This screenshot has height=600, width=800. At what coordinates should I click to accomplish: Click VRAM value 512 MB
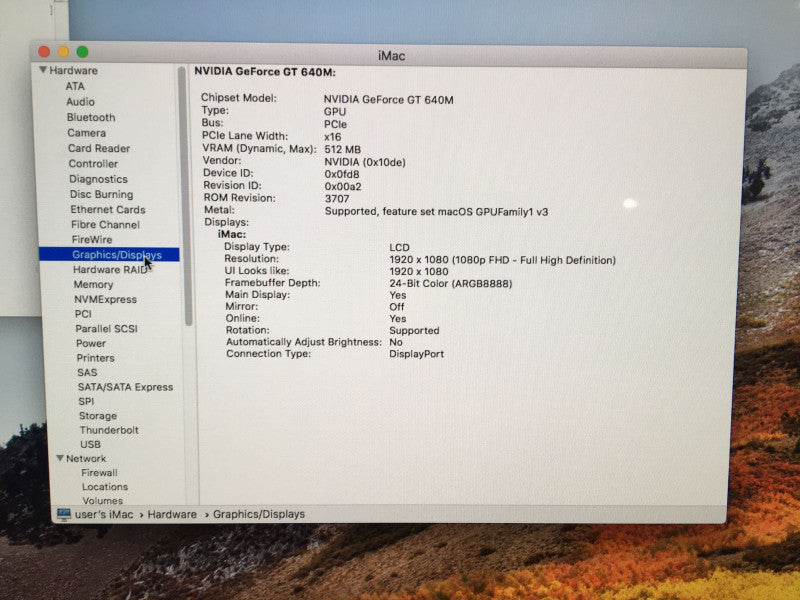342,149
